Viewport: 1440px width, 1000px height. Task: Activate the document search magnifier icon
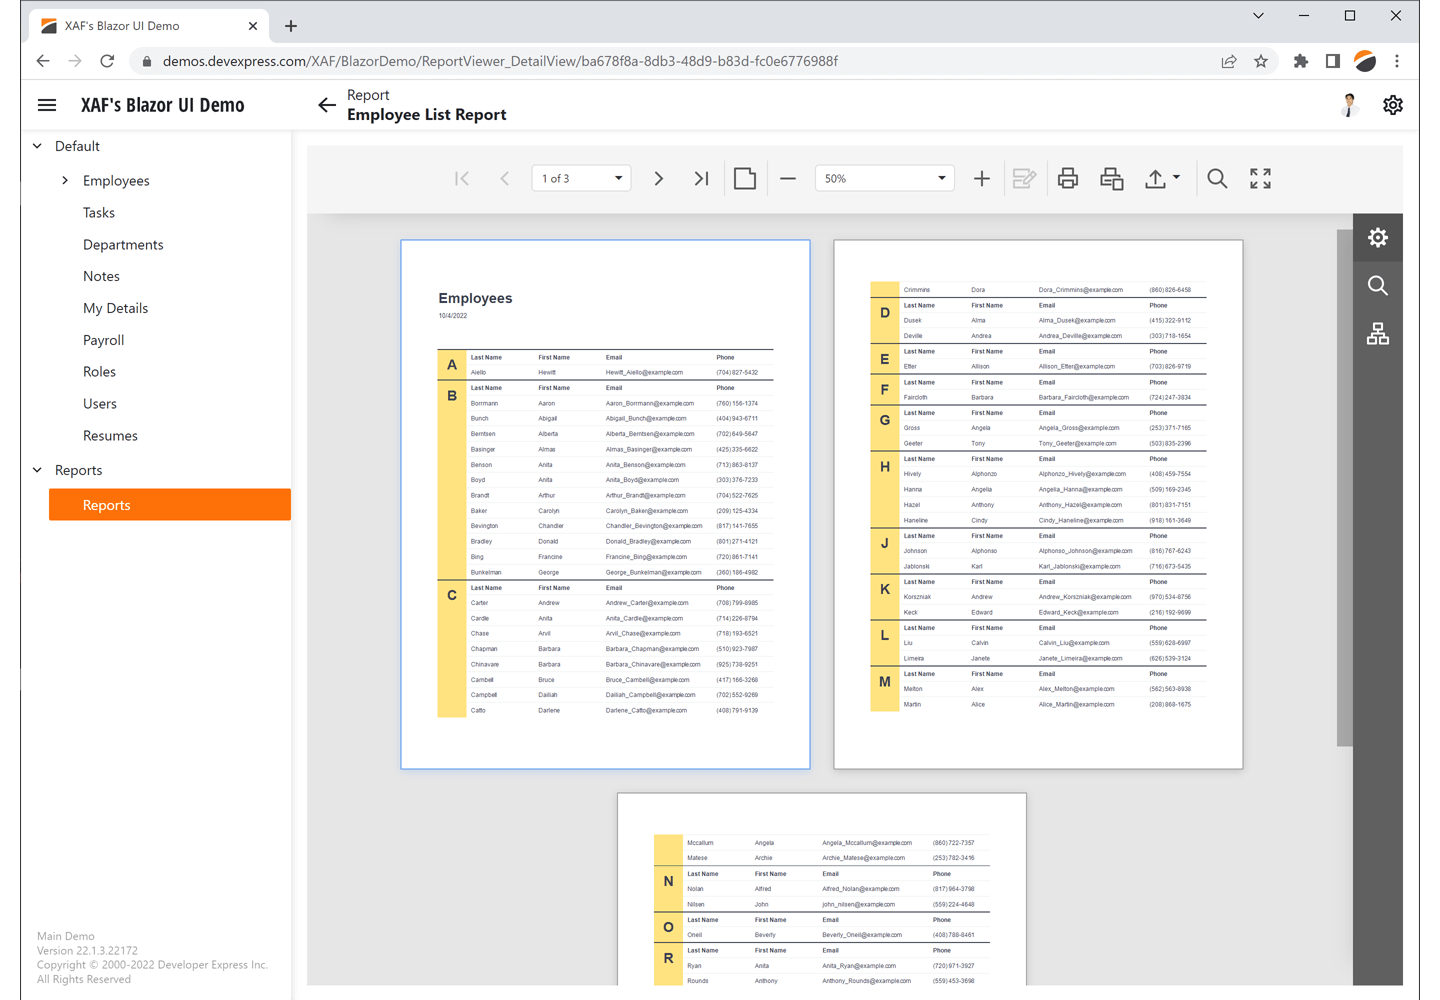1217,178
